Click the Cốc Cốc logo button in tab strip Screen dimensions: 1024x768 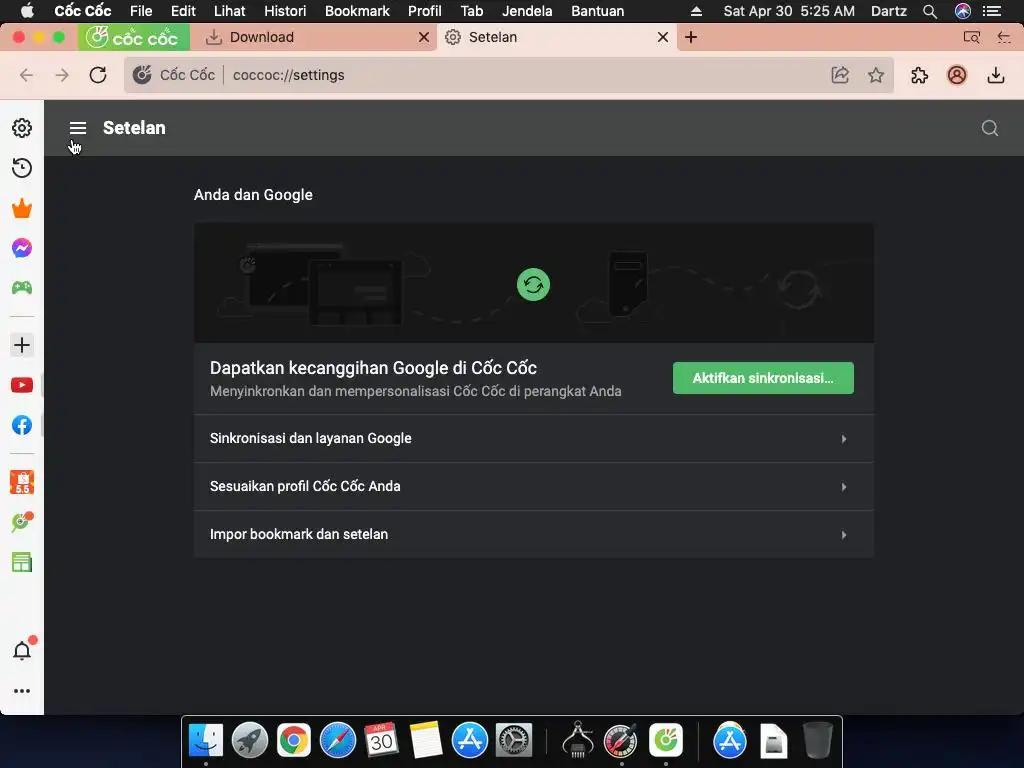tap(134, 37)
